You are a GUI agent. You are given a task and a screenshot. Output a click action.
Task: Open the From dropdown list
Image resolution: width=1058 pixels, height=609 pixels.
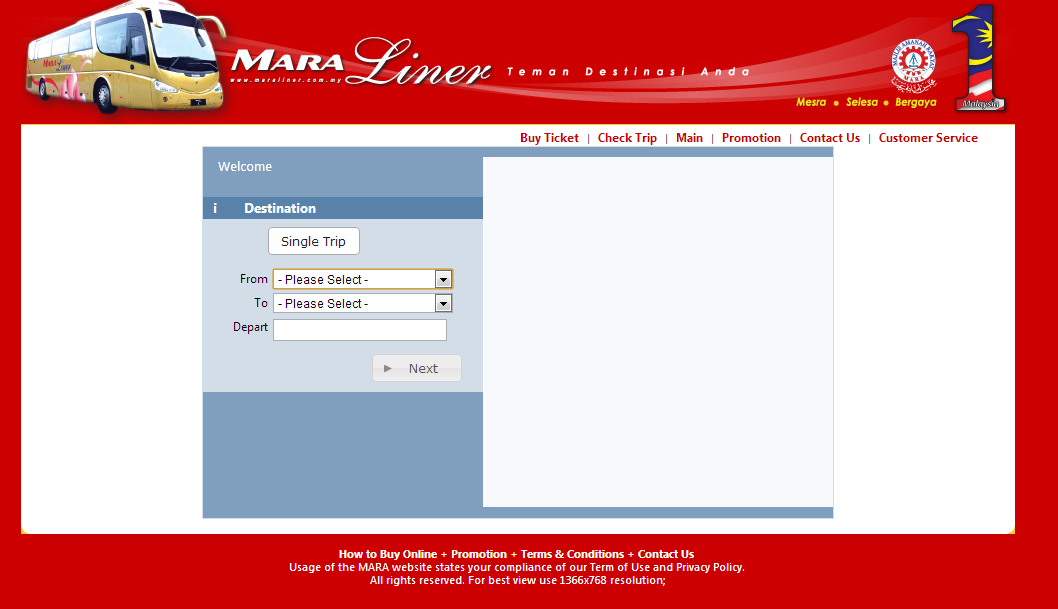pos(362,279)
